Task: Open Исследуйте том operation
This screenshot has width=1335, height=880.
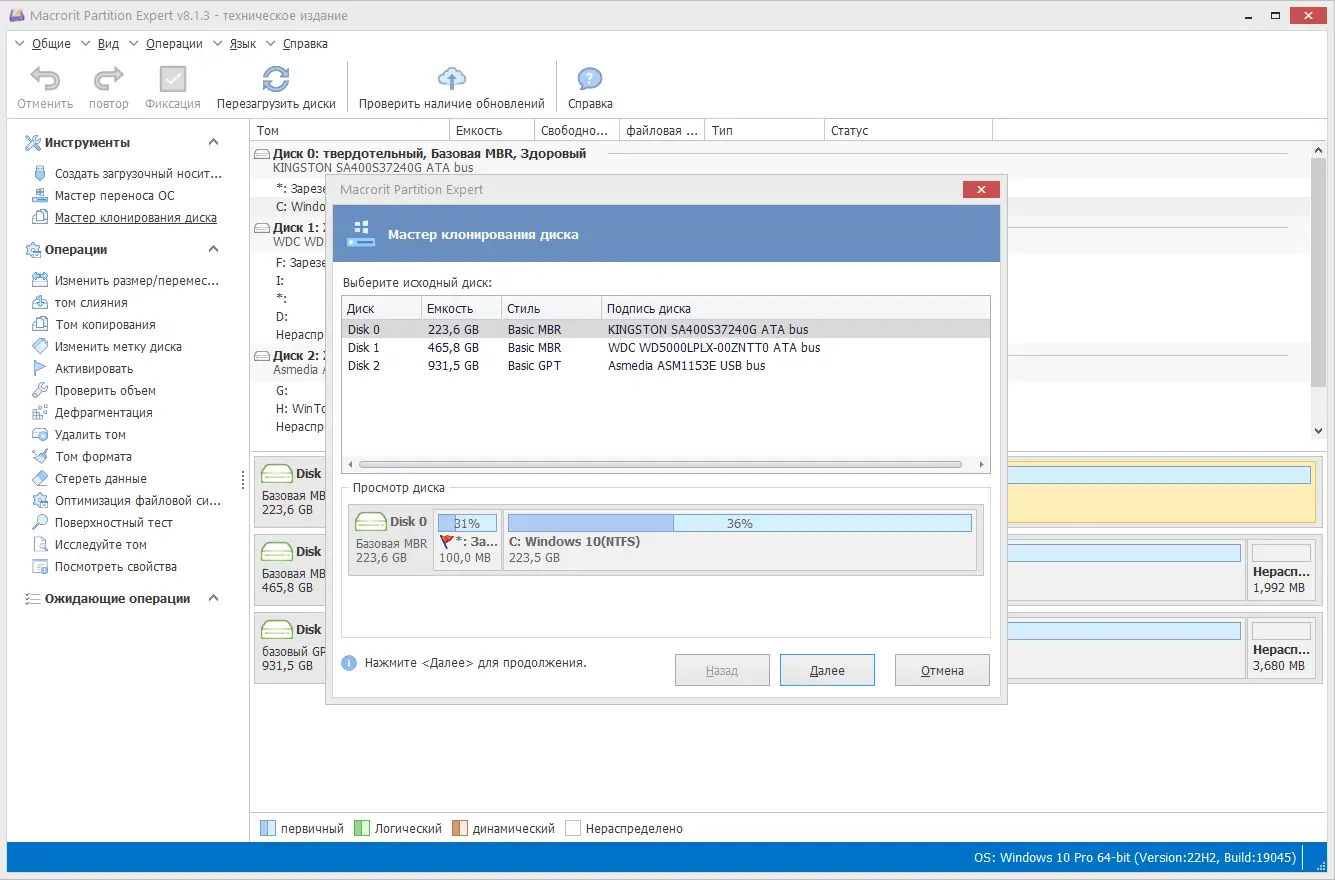Action: click(89, 545)
